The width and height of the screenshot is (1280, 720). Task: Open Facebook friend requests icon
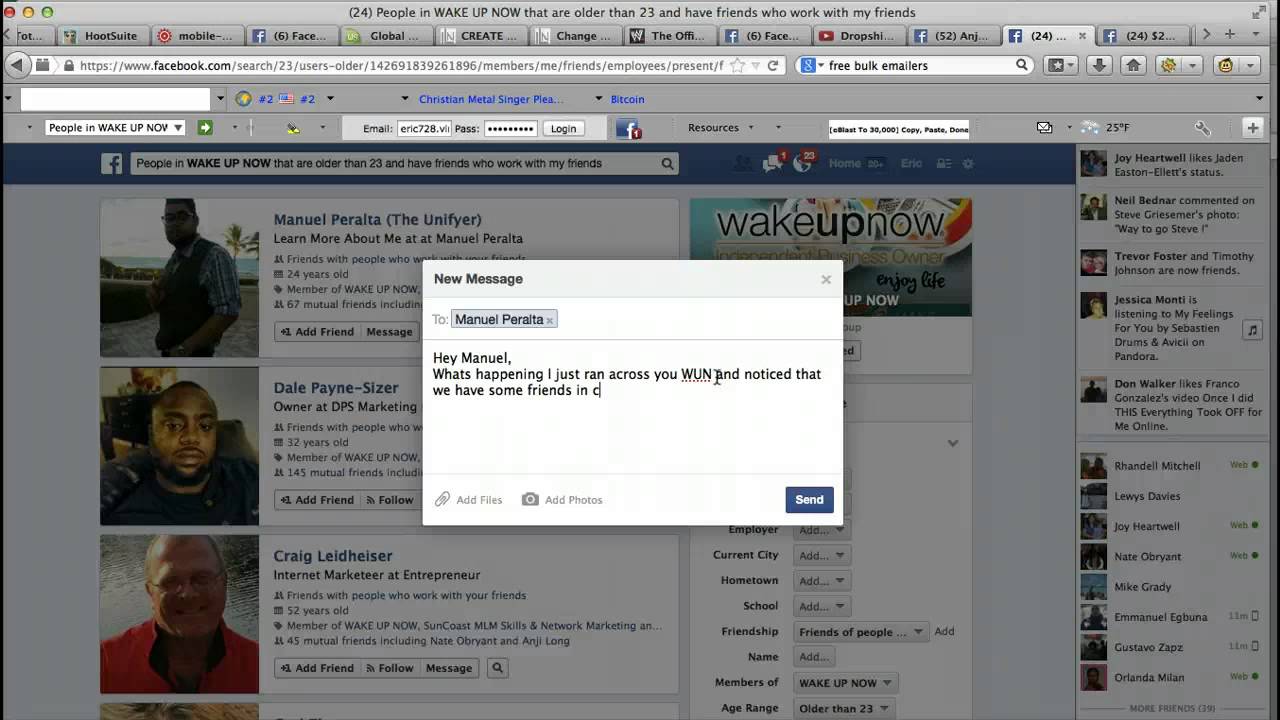pos(742,163)
